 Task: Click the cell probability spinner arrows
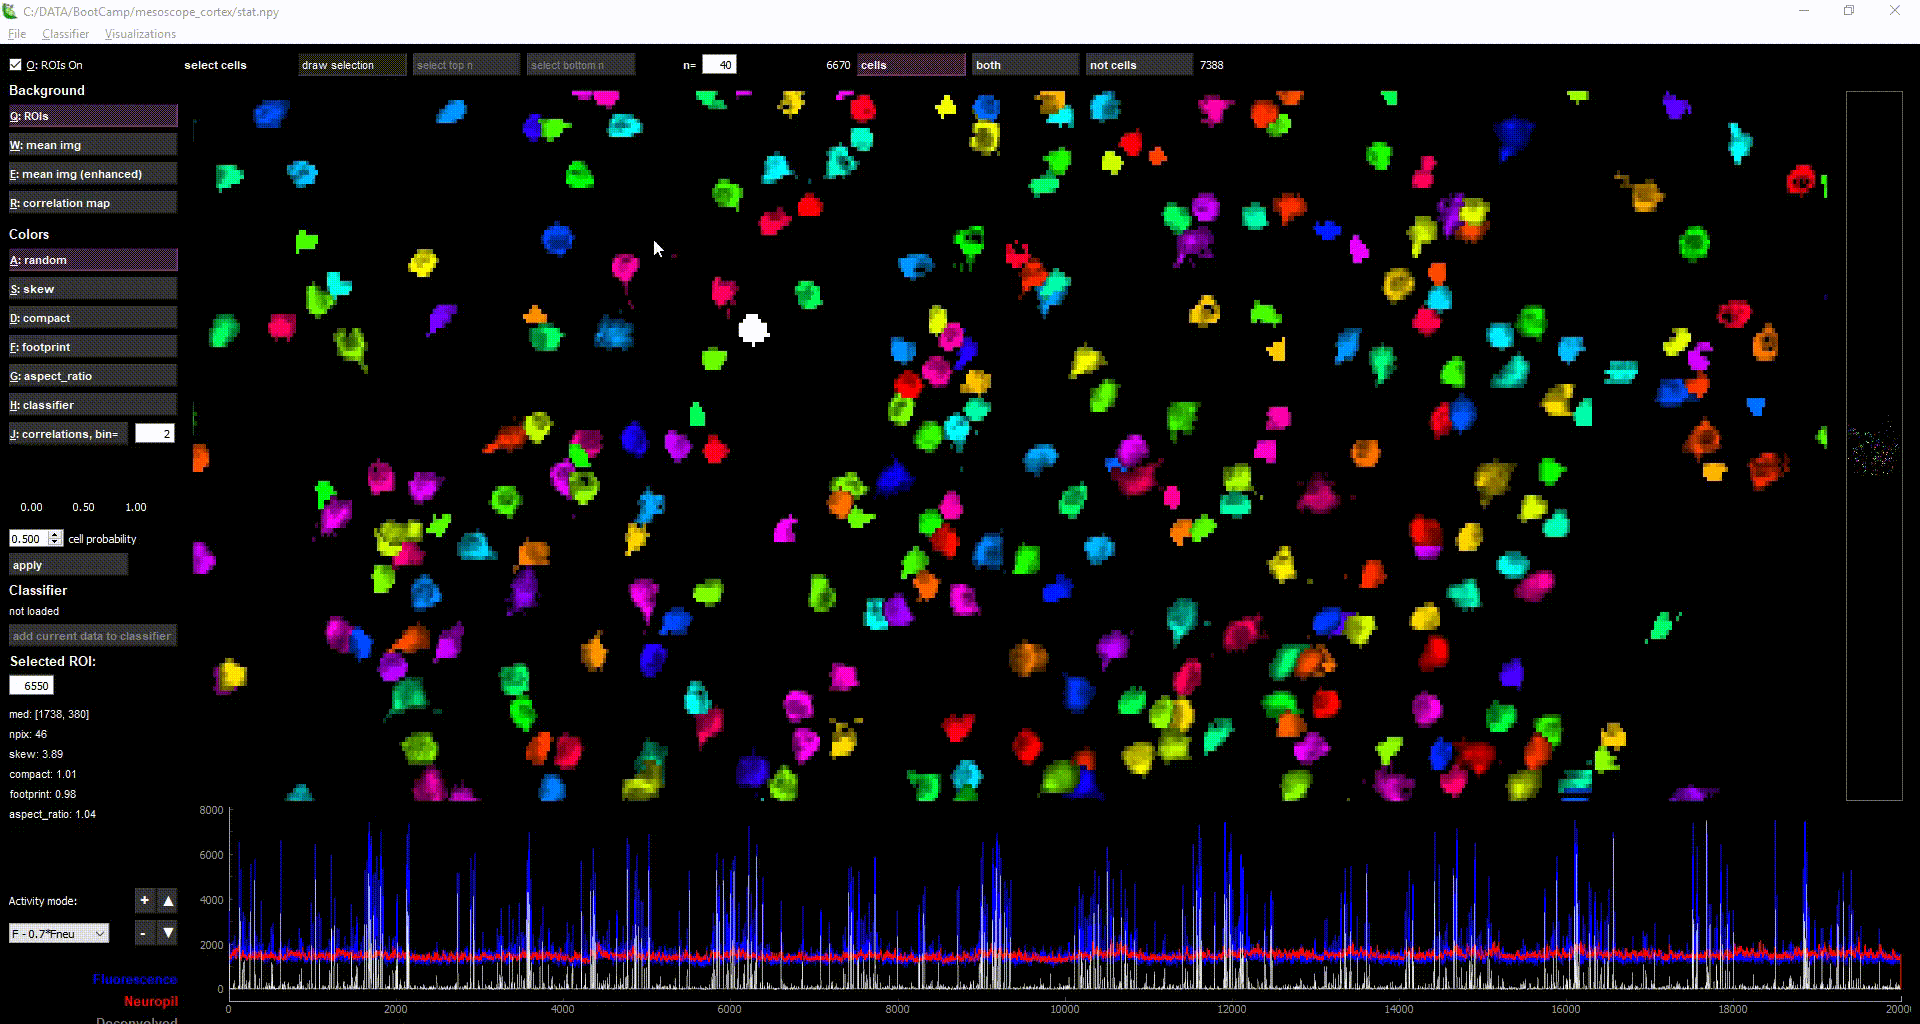click(56, 539)
